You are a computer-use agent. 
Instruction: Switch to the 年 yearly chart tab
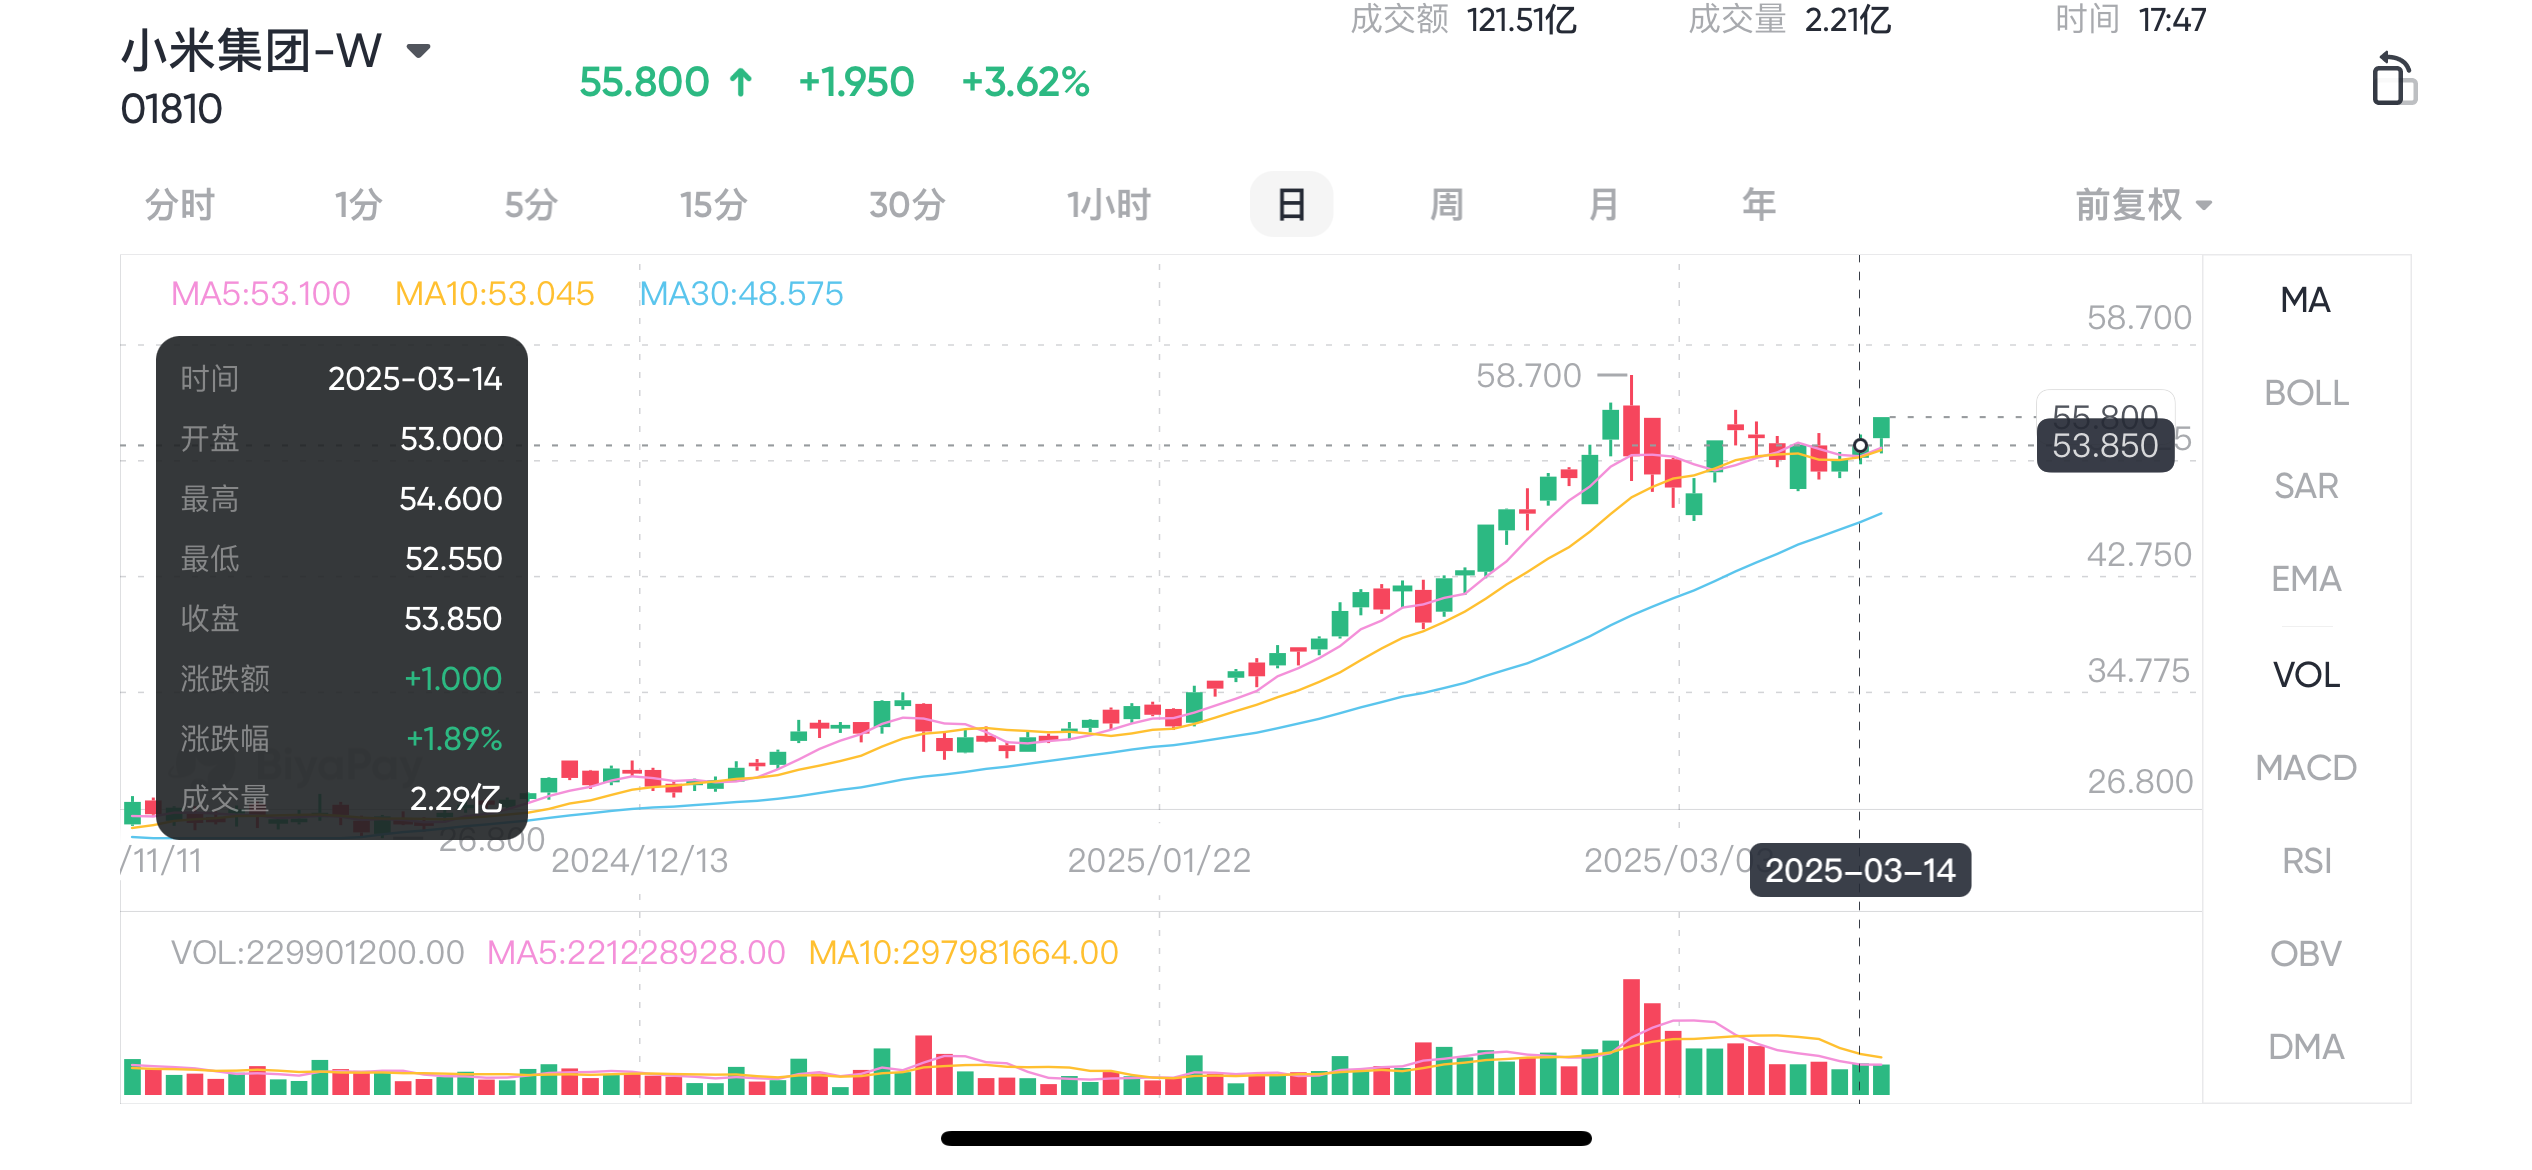[x=1759, y=205]
